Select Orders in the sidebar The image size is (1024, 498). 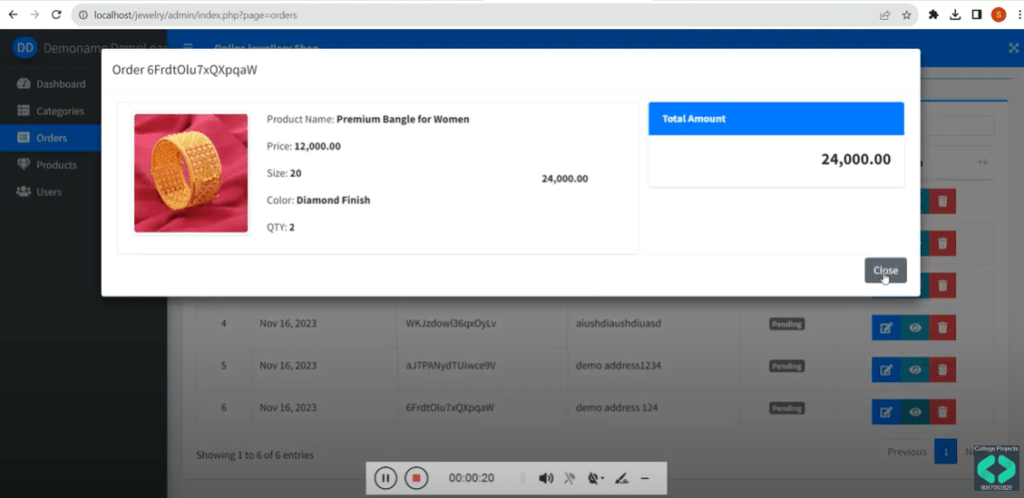[x=51, y=138]
